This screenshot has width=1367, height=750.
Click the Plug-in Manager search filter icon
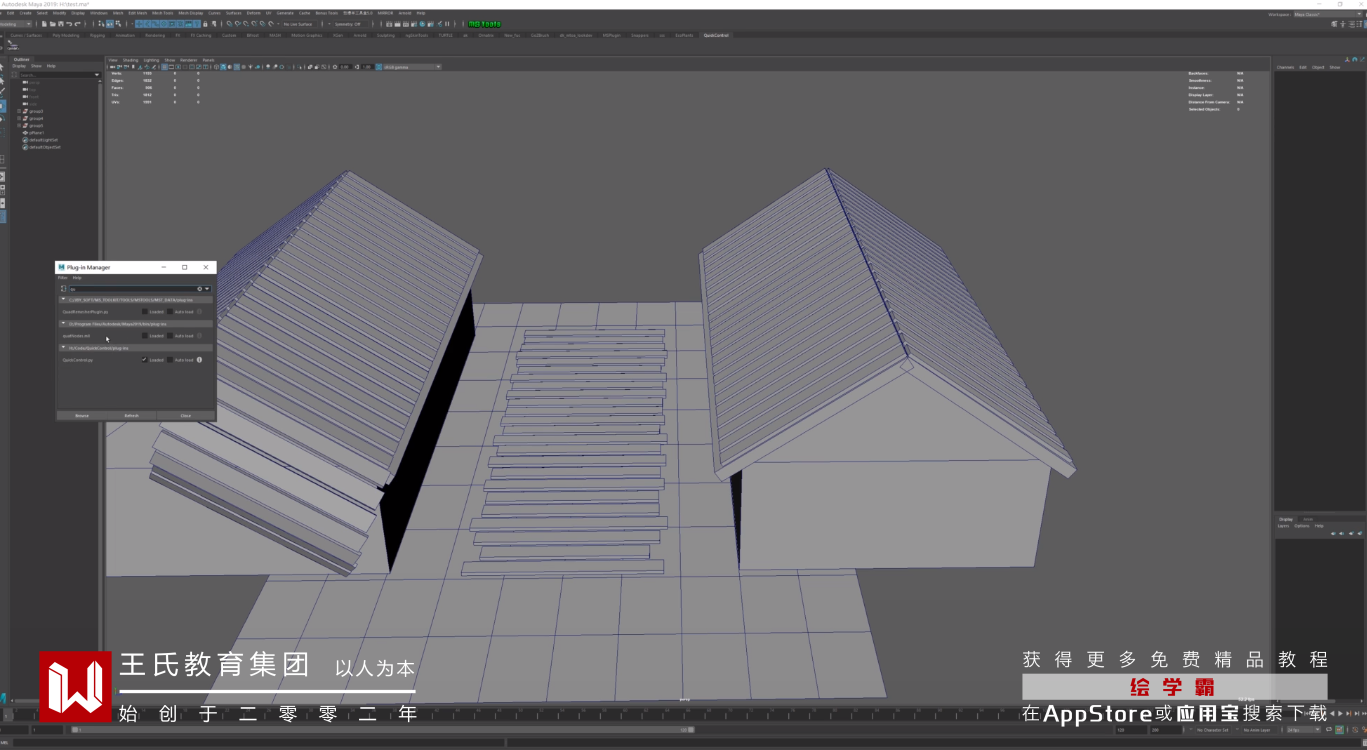pos(64,289)
